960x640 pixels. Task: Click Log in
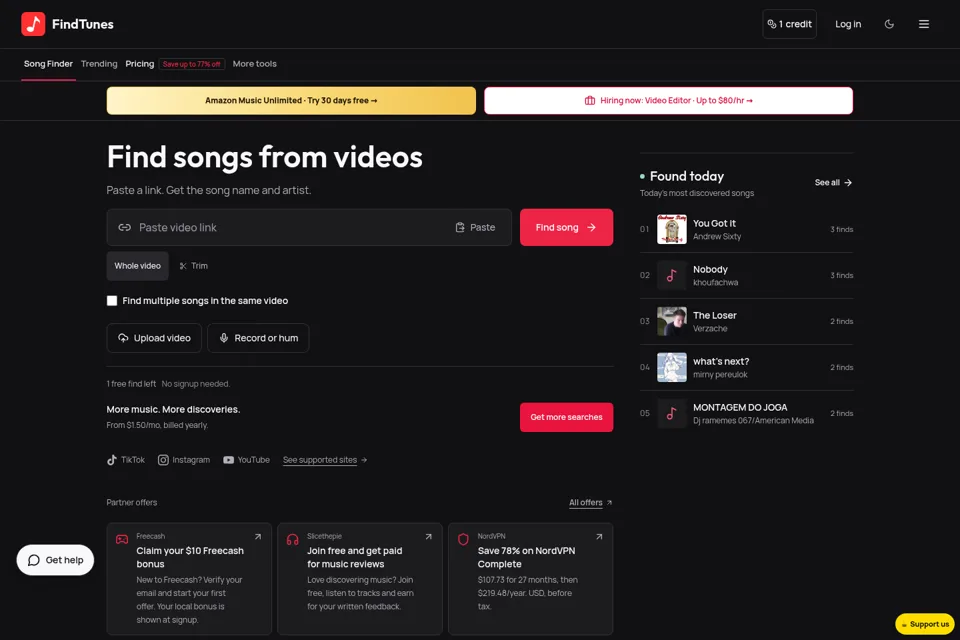848,24
